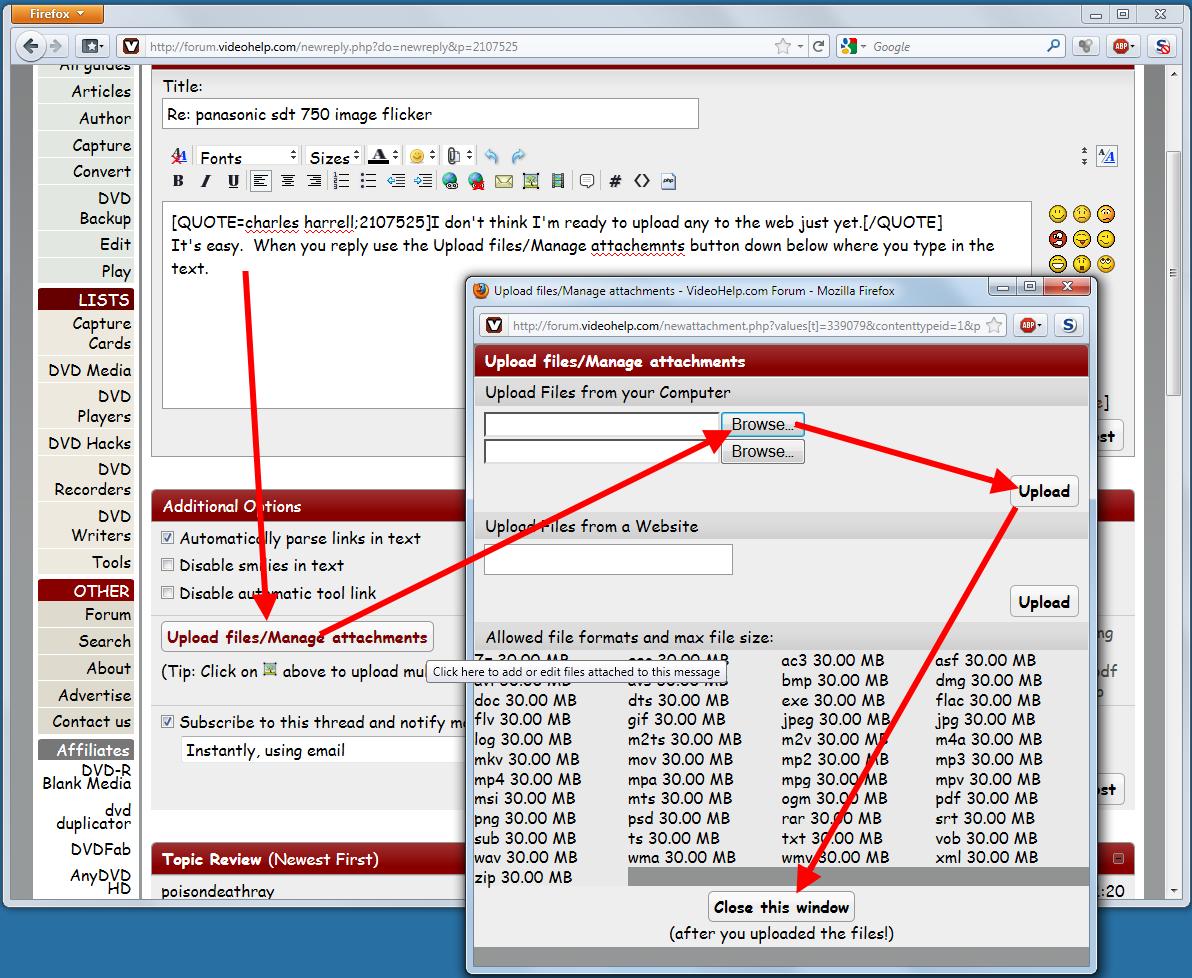Toggle Bold formatting in editor toolbar
This screenshot has height=978, width=1192.
(x=178, y=181)
